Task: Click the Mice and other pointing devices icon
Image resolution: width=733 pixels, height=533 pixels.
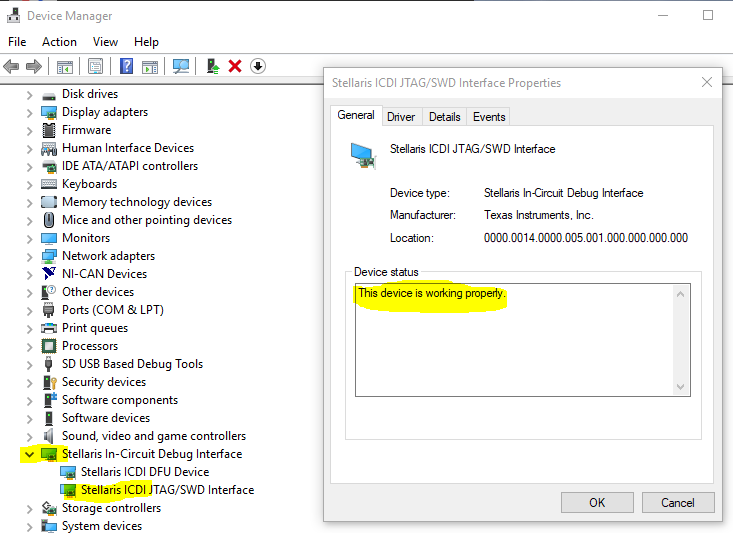Action: click(49, 220)
